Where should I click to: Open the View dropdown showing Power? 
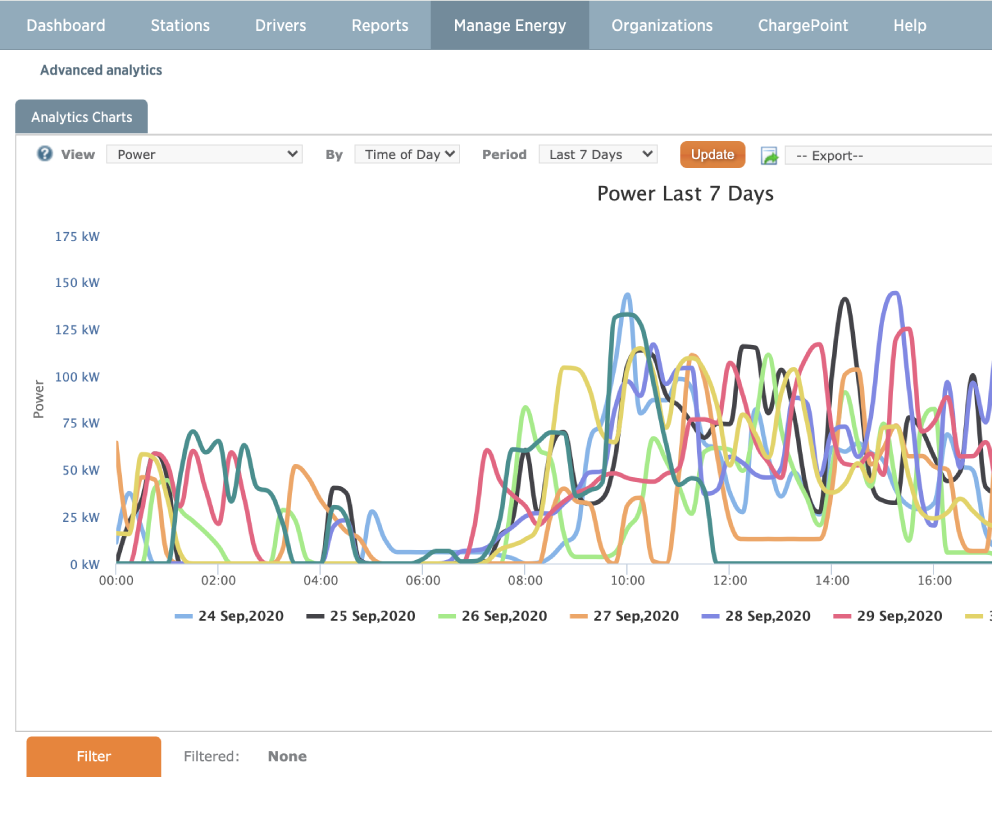(207, 154)
